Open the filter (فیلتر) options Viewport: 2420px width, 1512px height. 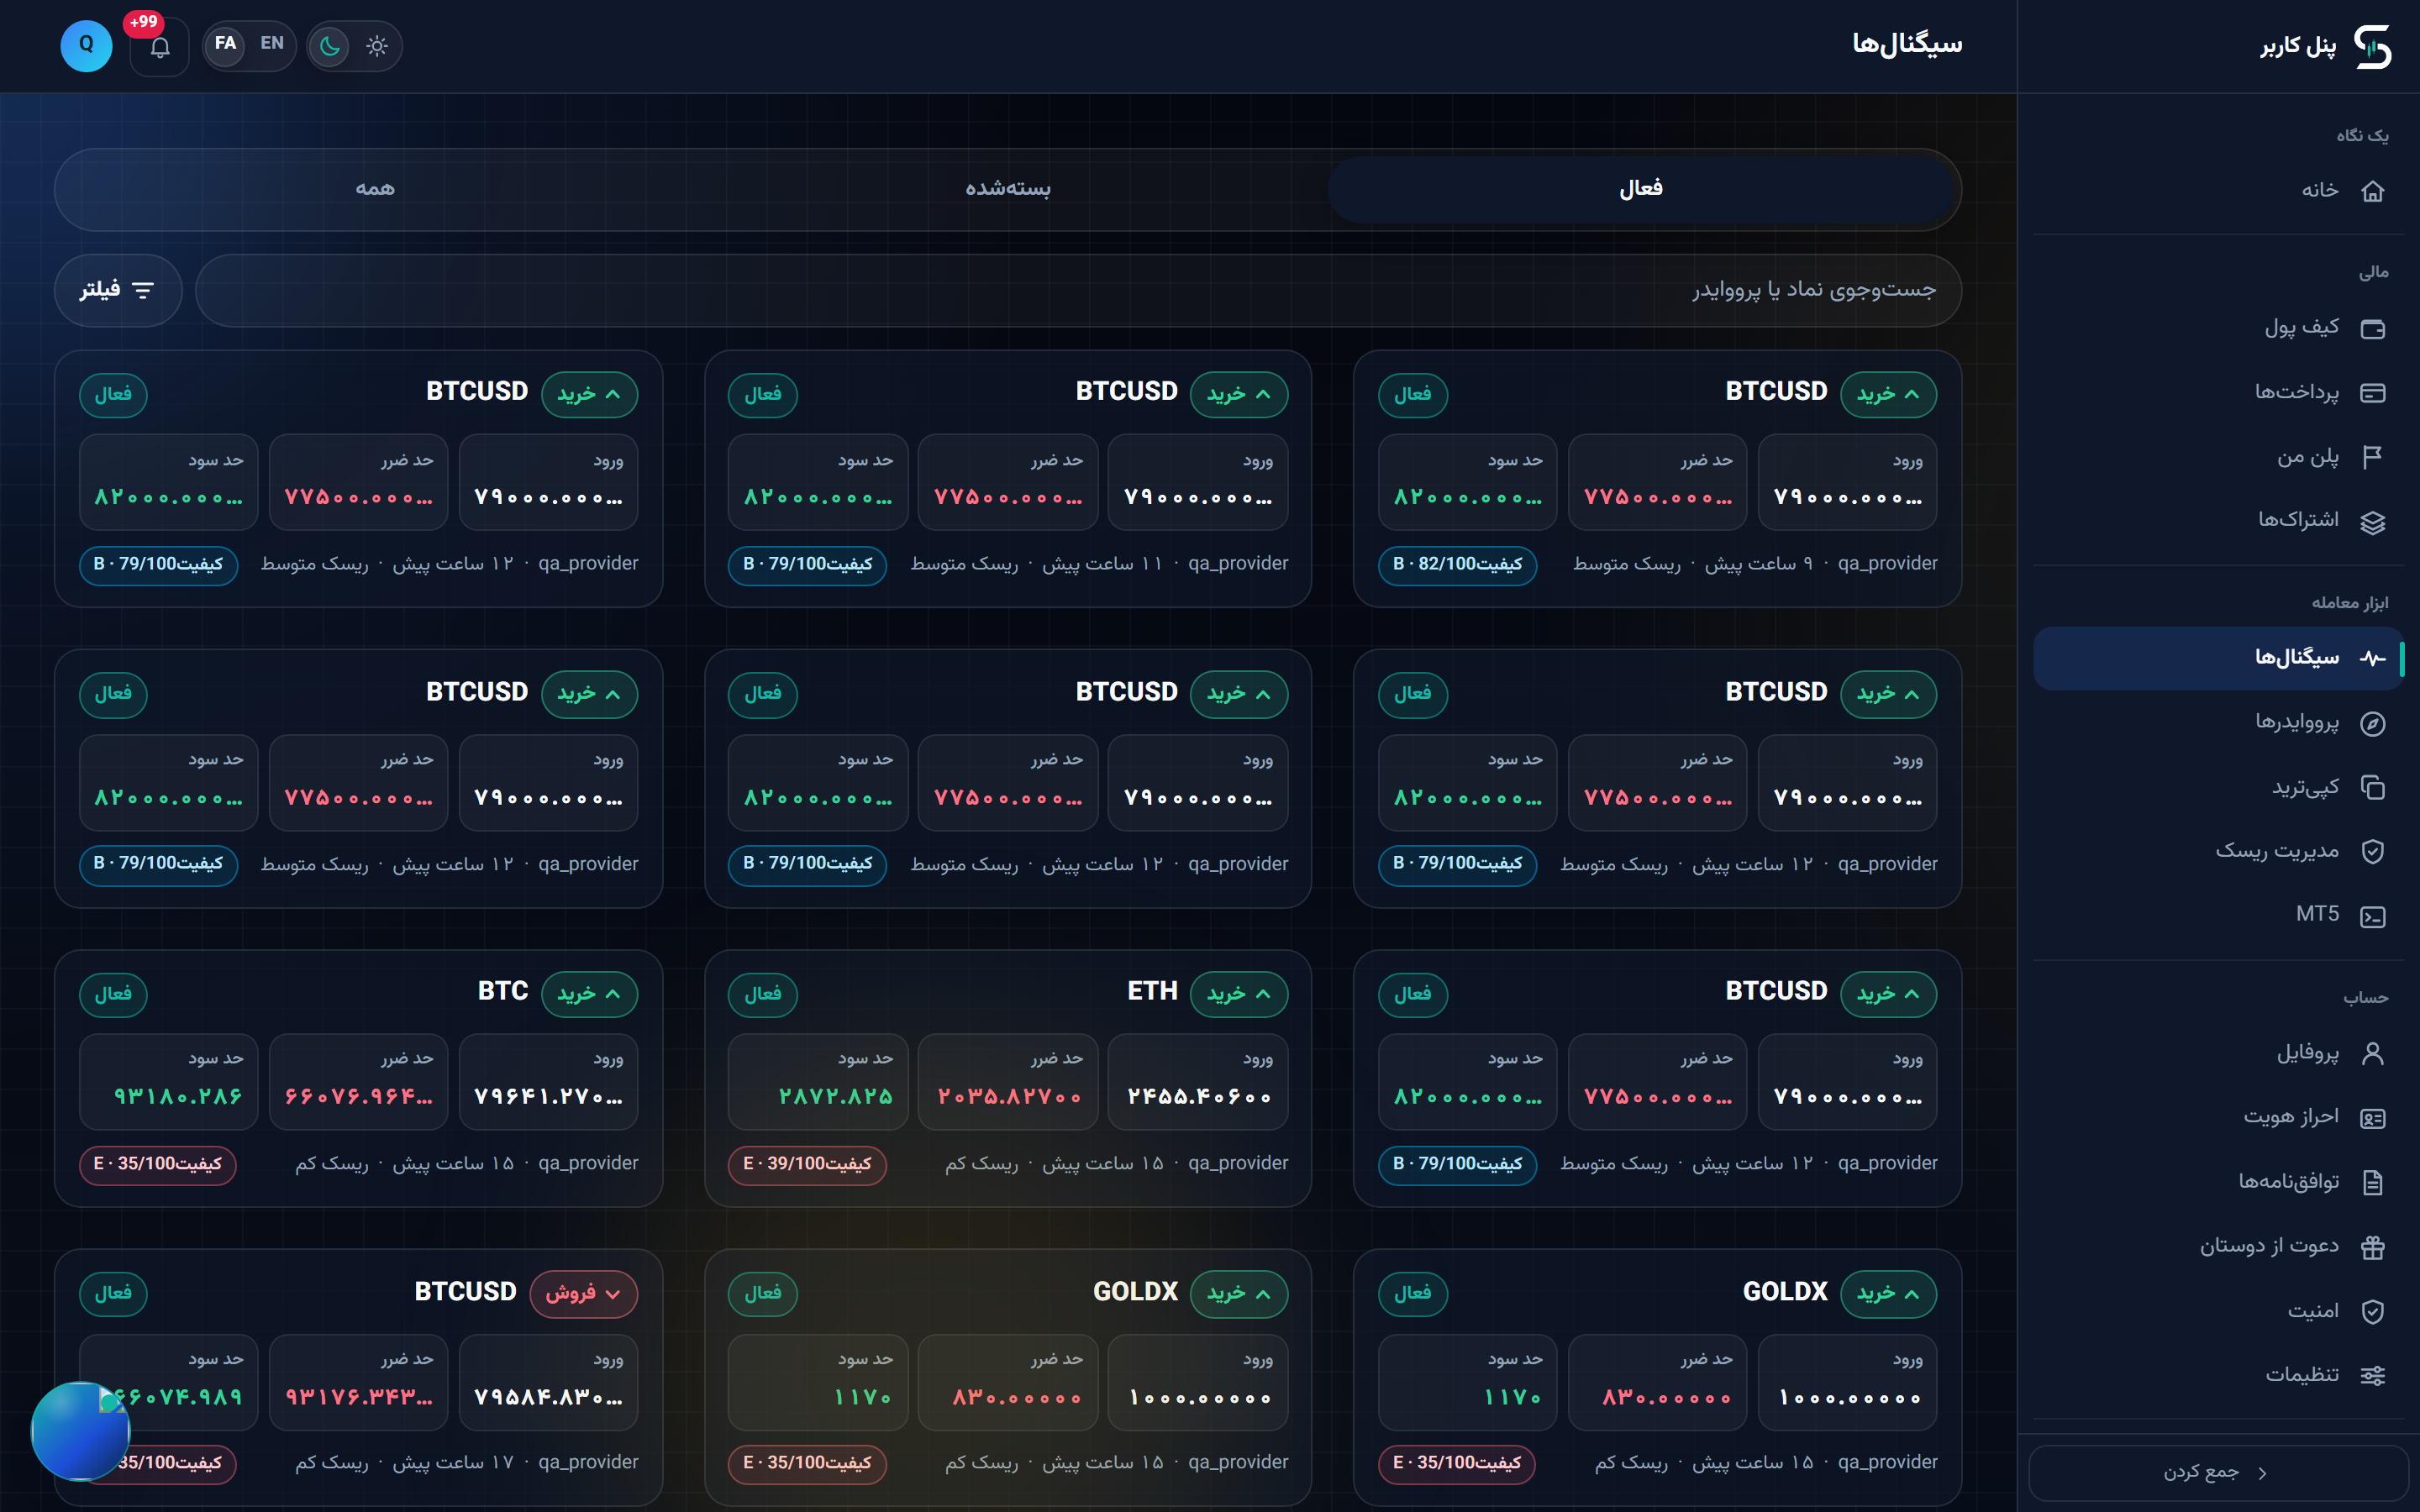click(118, 290)
